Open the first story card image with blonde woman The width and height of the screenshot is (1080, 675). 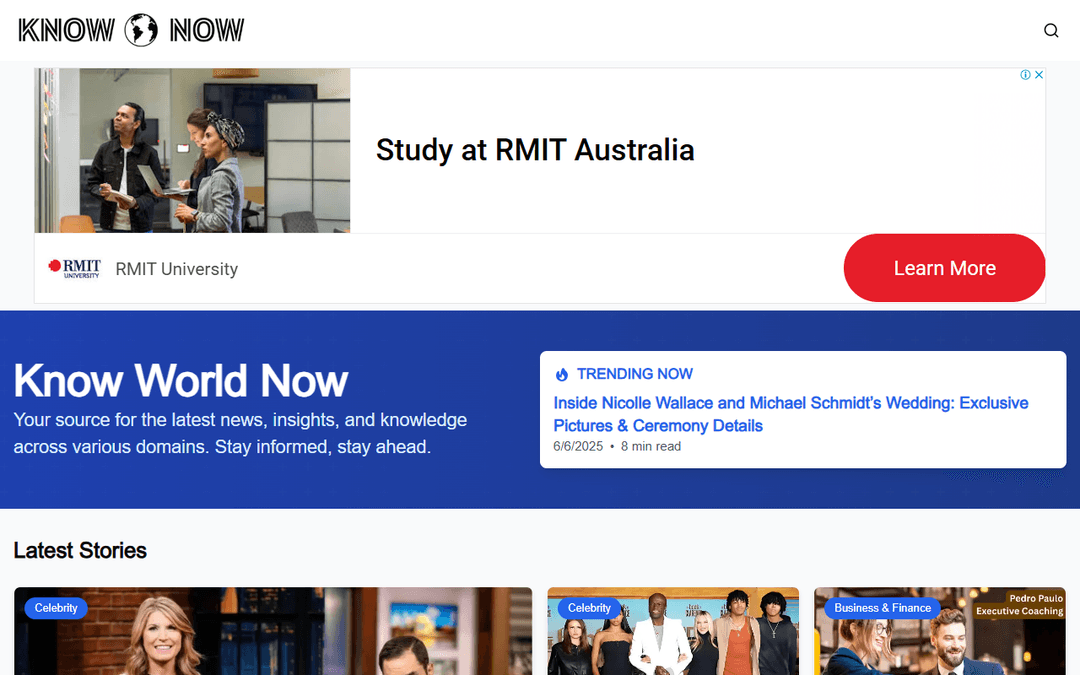click(273, 632)
